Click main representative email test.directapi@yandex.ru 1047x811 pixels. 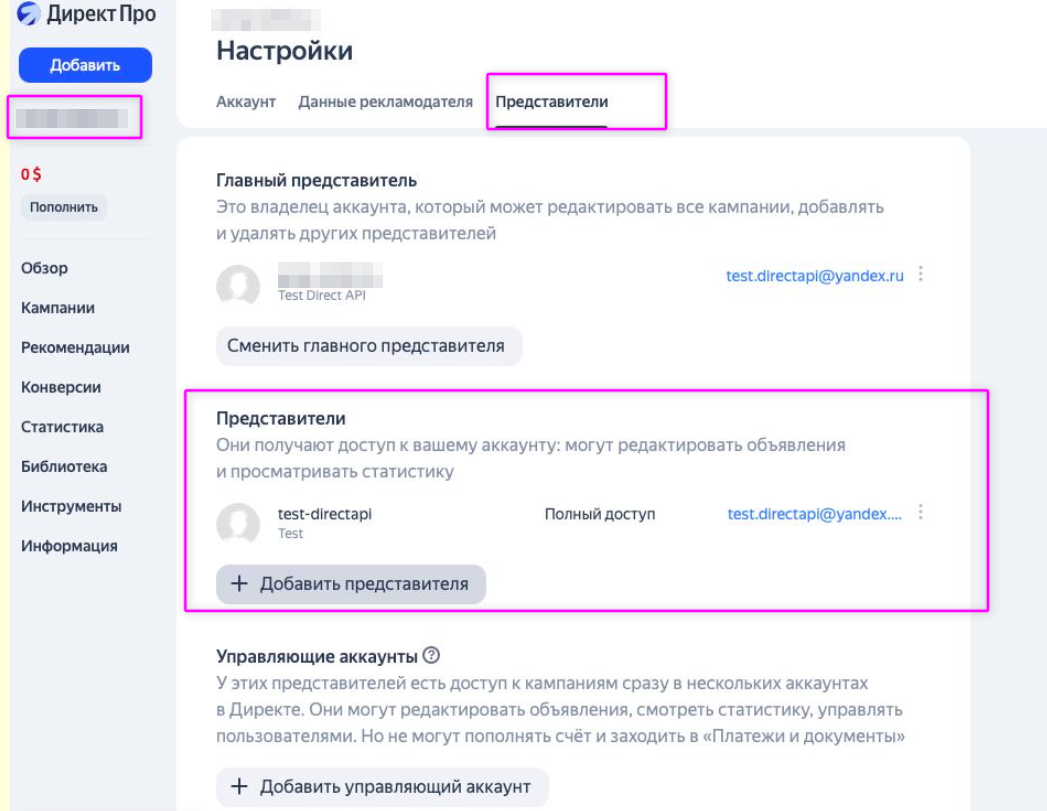coord(814,276)
